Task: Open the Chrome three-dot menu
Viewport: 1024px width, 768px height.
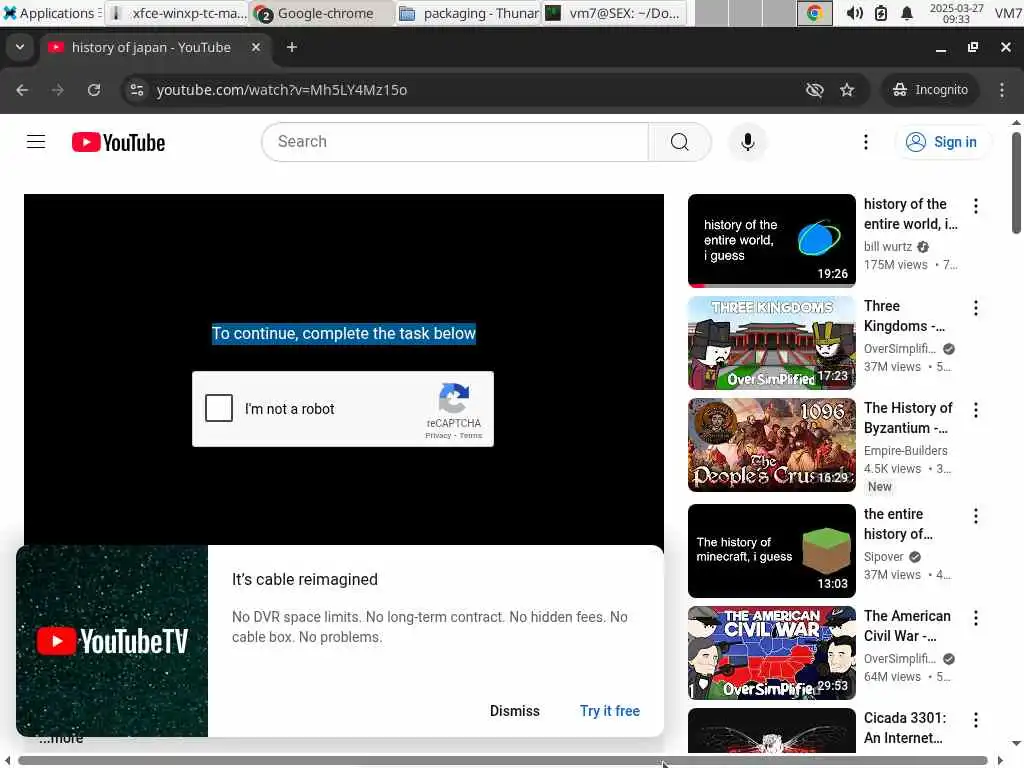Action: [x=1002, y=90]
